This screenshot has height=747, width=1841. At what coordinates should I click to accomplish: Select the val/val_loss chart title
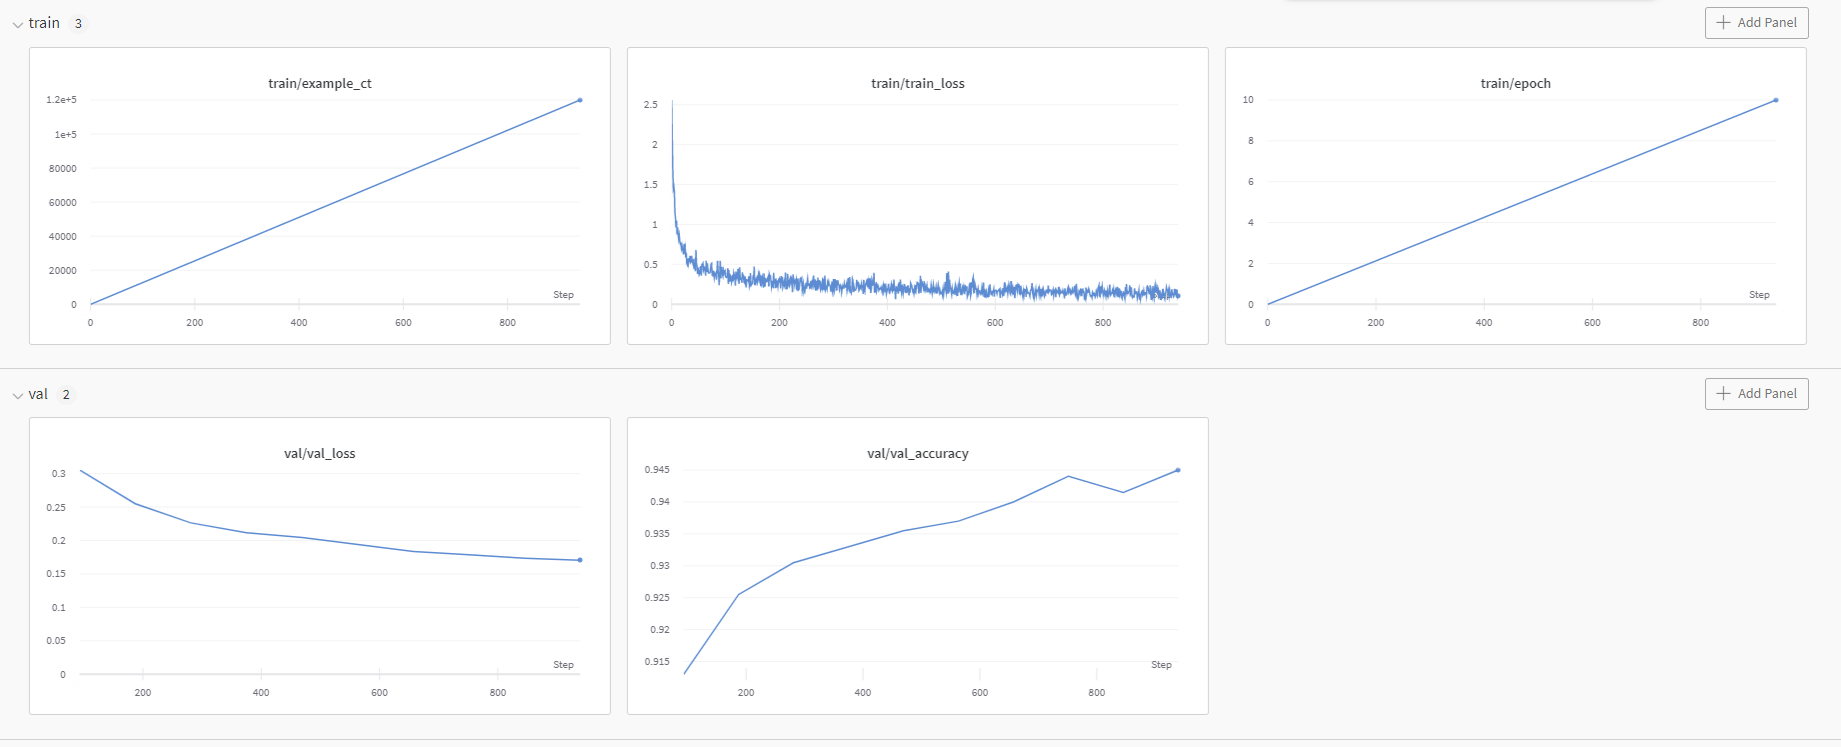320,454
